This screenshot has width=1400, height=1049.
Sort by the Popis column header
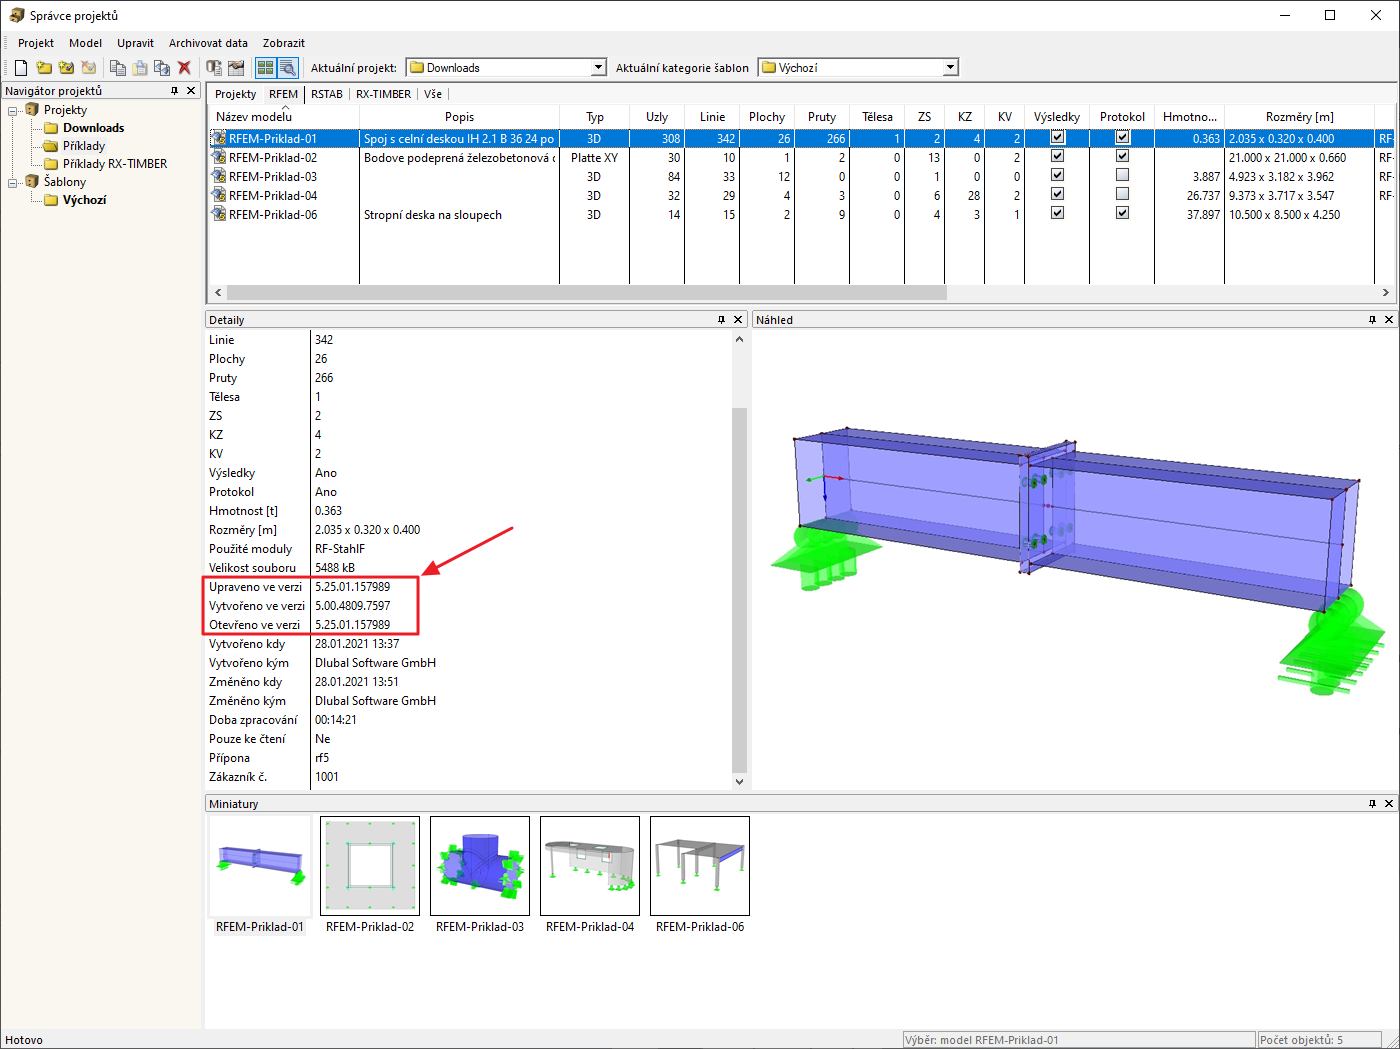460,117
